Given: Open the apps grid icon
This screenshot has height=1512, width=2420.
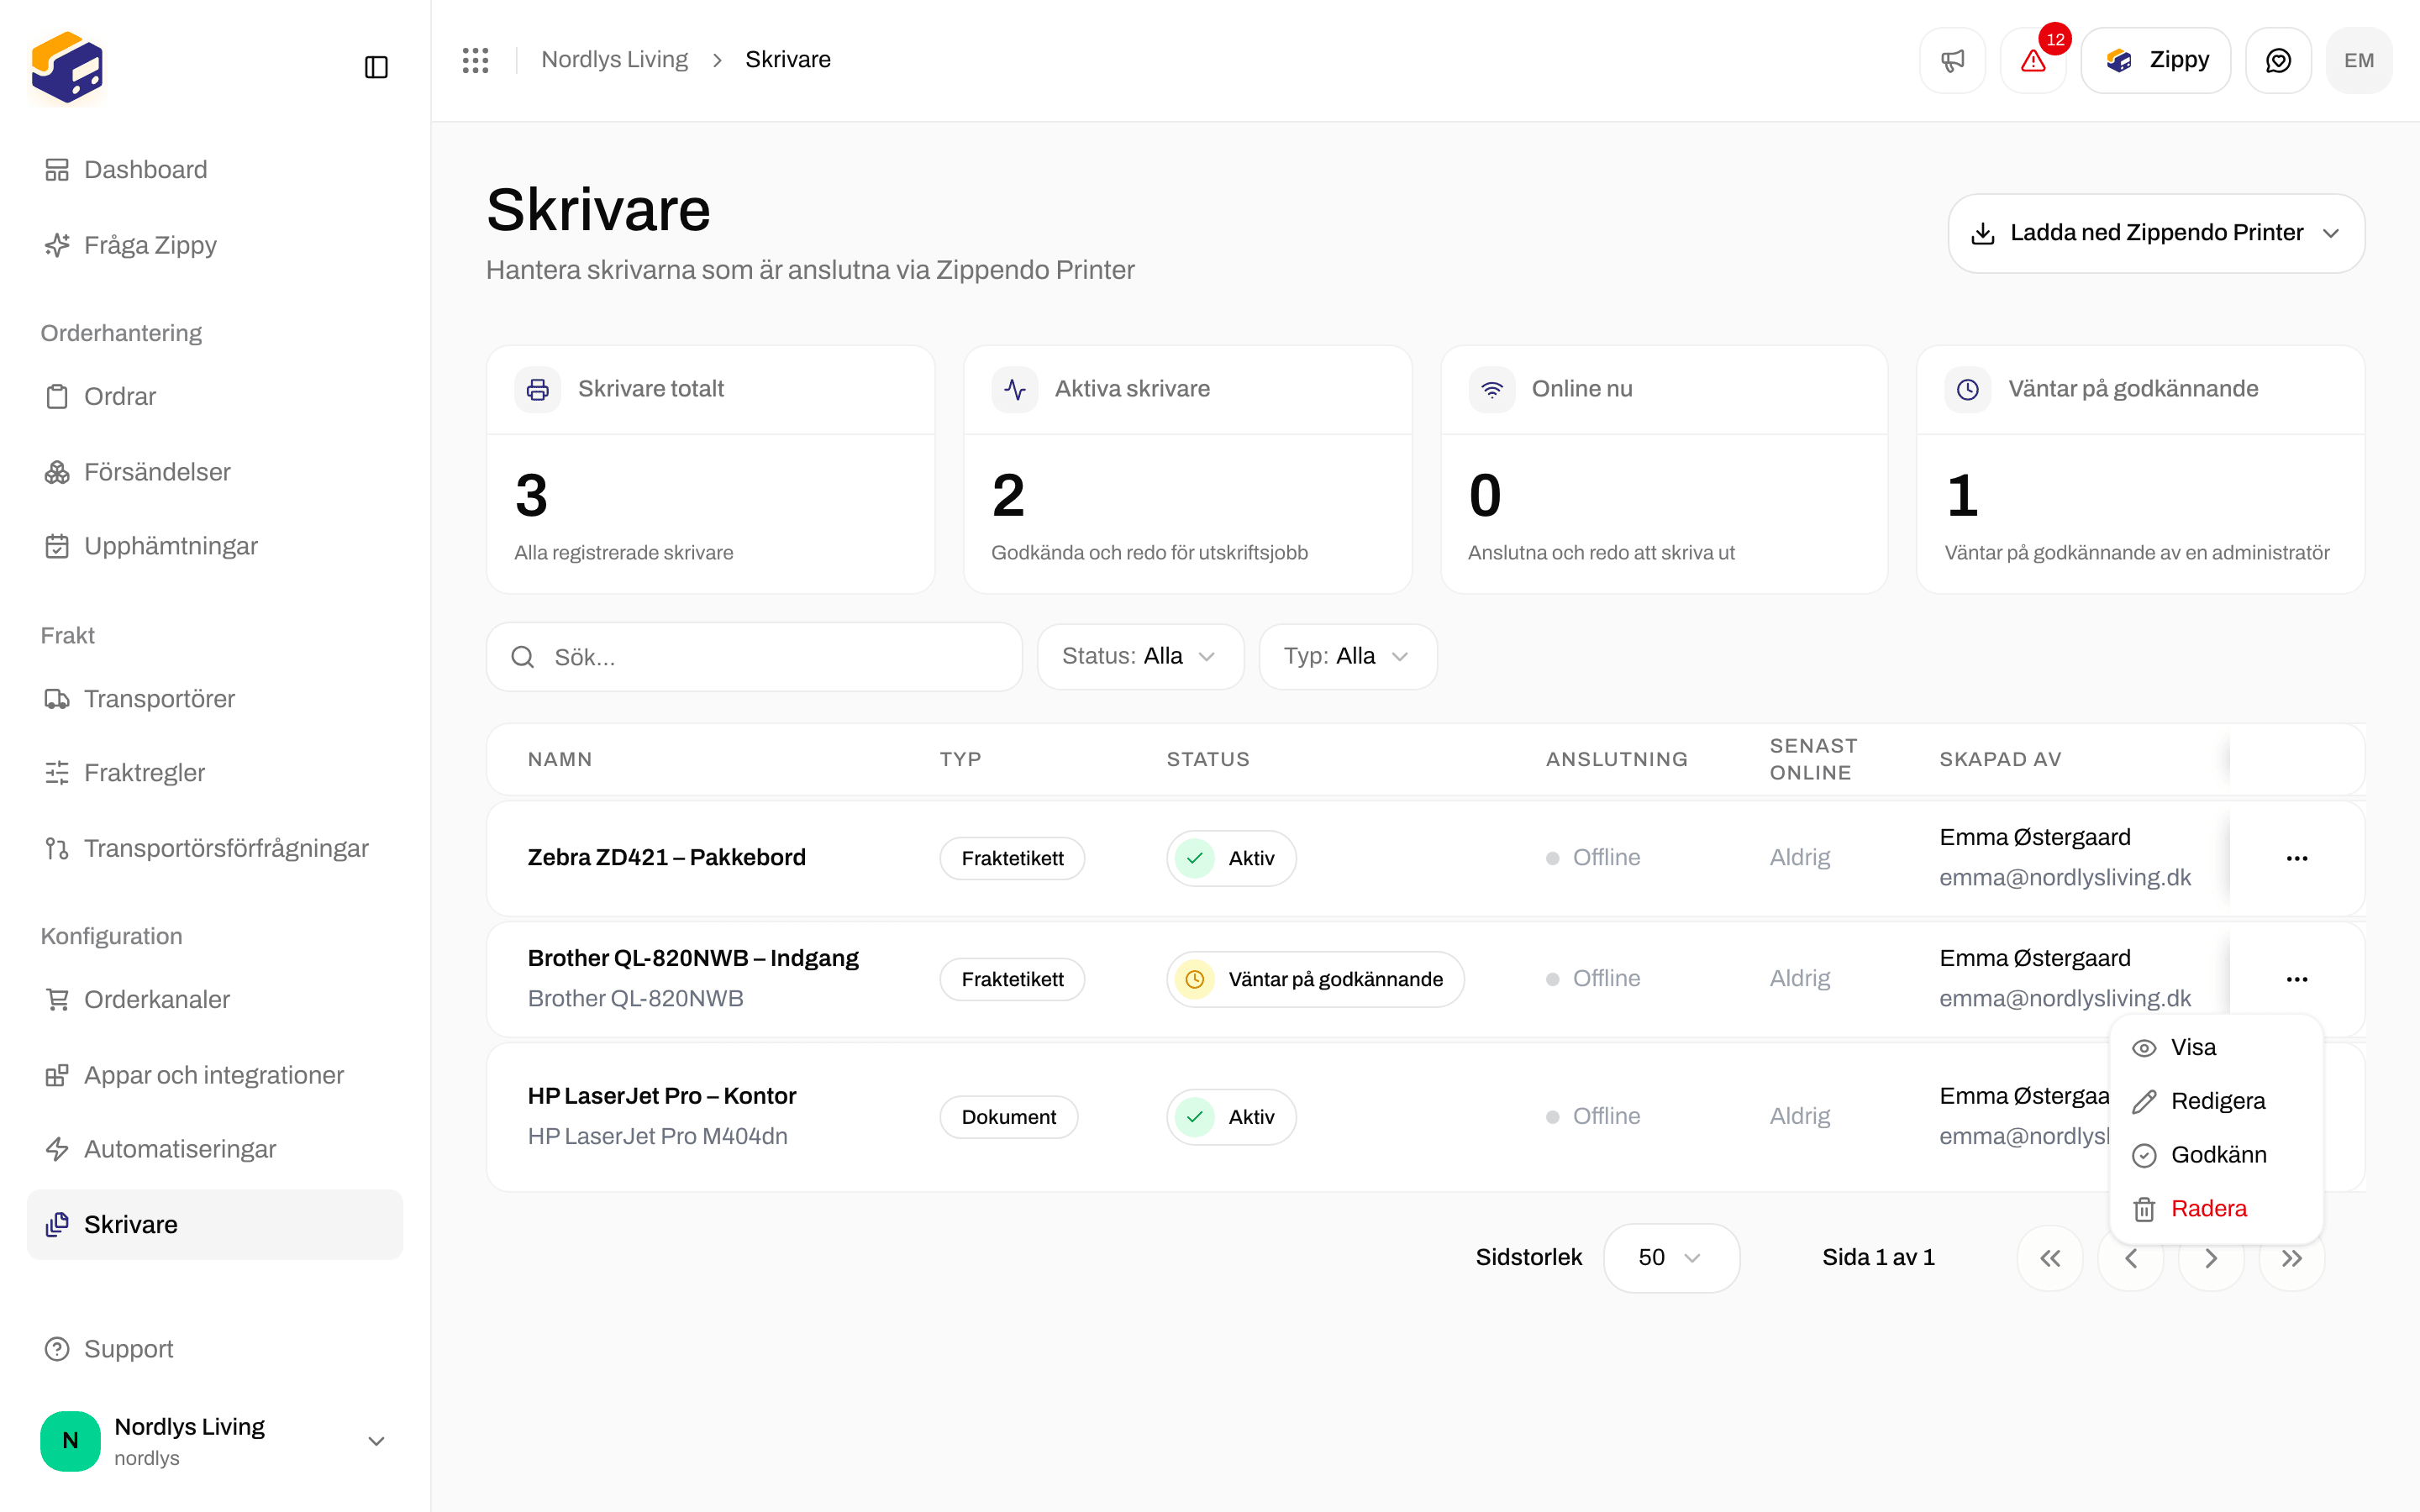Looking at the screenshot, I should pos(475,60).
